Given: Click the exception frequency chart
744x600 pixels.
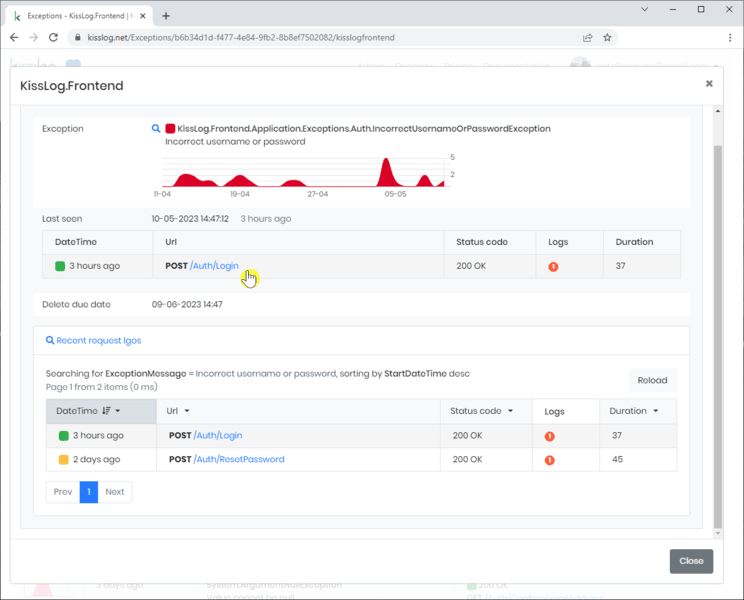Looking at the screenshot, I should point(304,172).
